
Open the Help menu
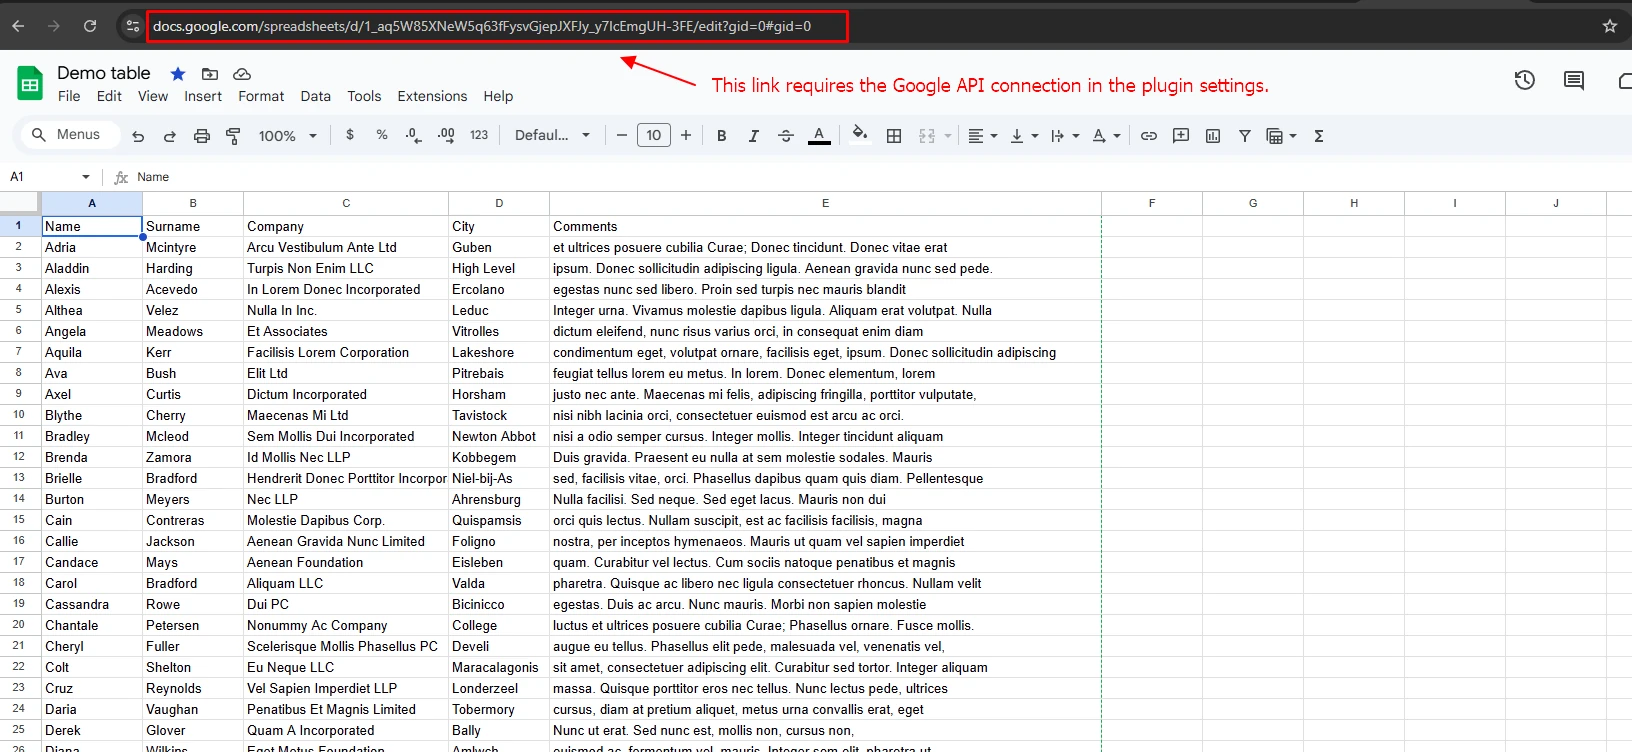tap(498, 96)
